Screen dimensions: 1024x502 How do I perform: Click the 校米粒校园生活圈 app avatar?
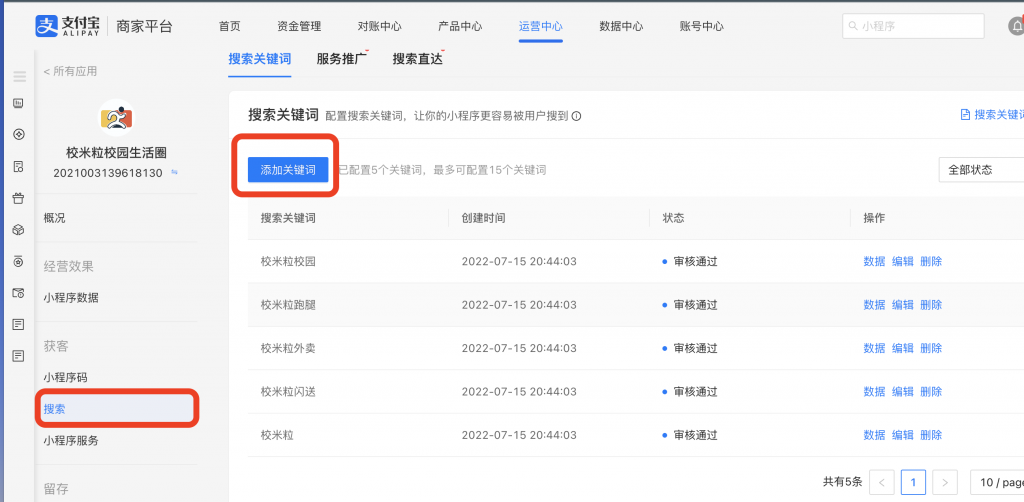point(116,118)
